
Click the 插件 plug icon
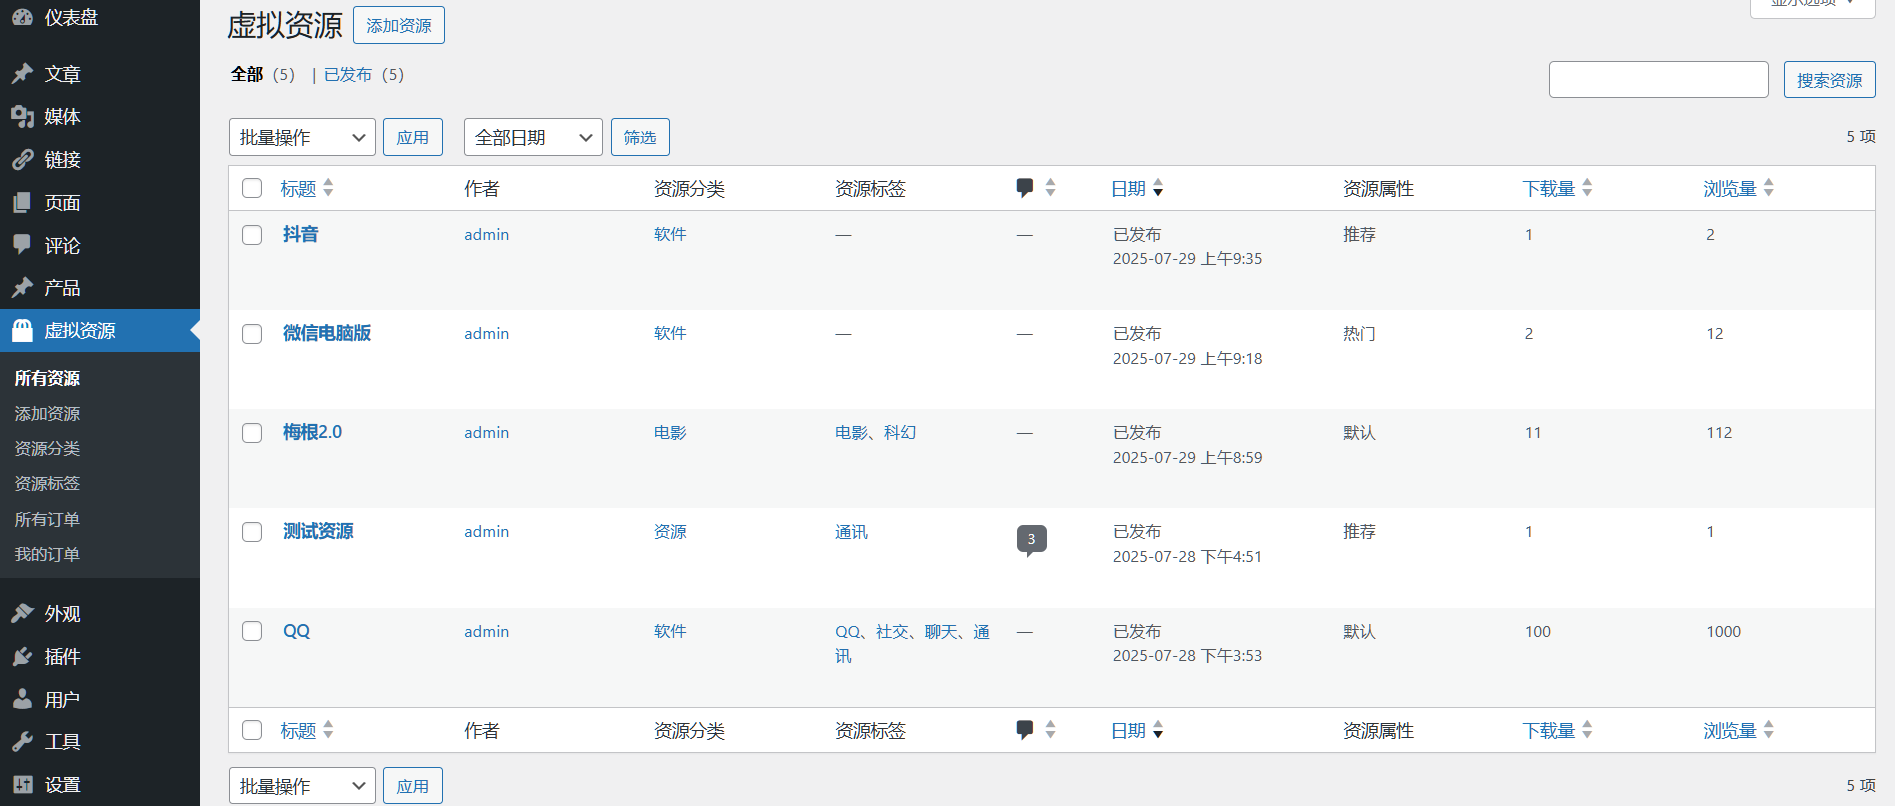22,657
